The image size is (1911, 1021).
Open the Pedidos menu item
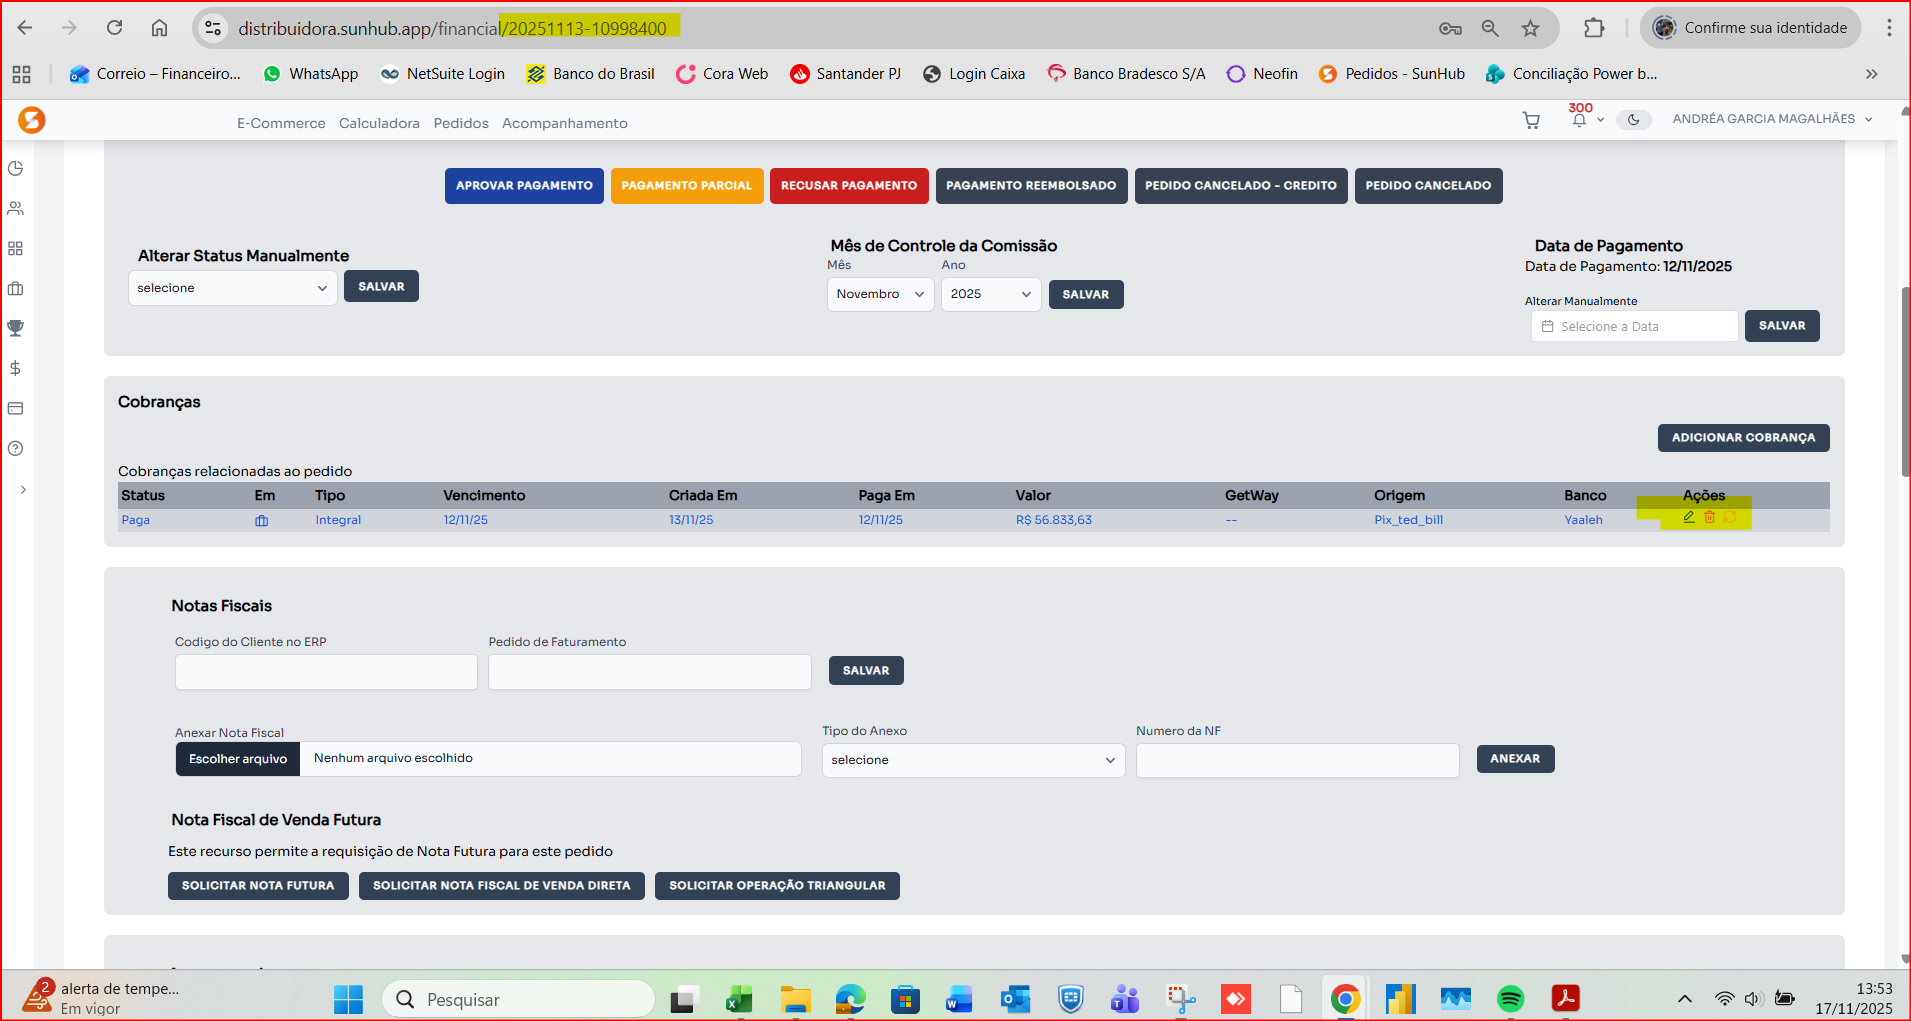point(461,123)
